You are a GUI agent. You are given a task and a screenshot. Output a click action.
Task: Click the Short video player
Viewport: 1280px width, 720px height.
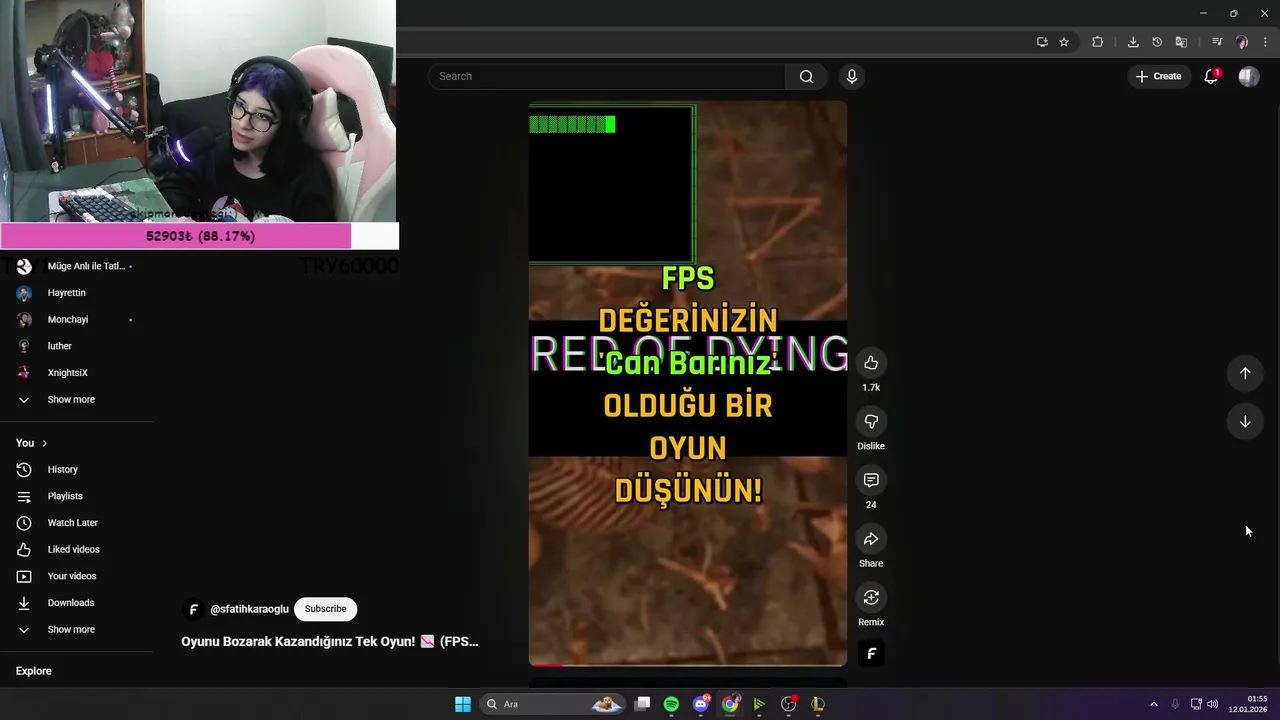click(688, 384)
